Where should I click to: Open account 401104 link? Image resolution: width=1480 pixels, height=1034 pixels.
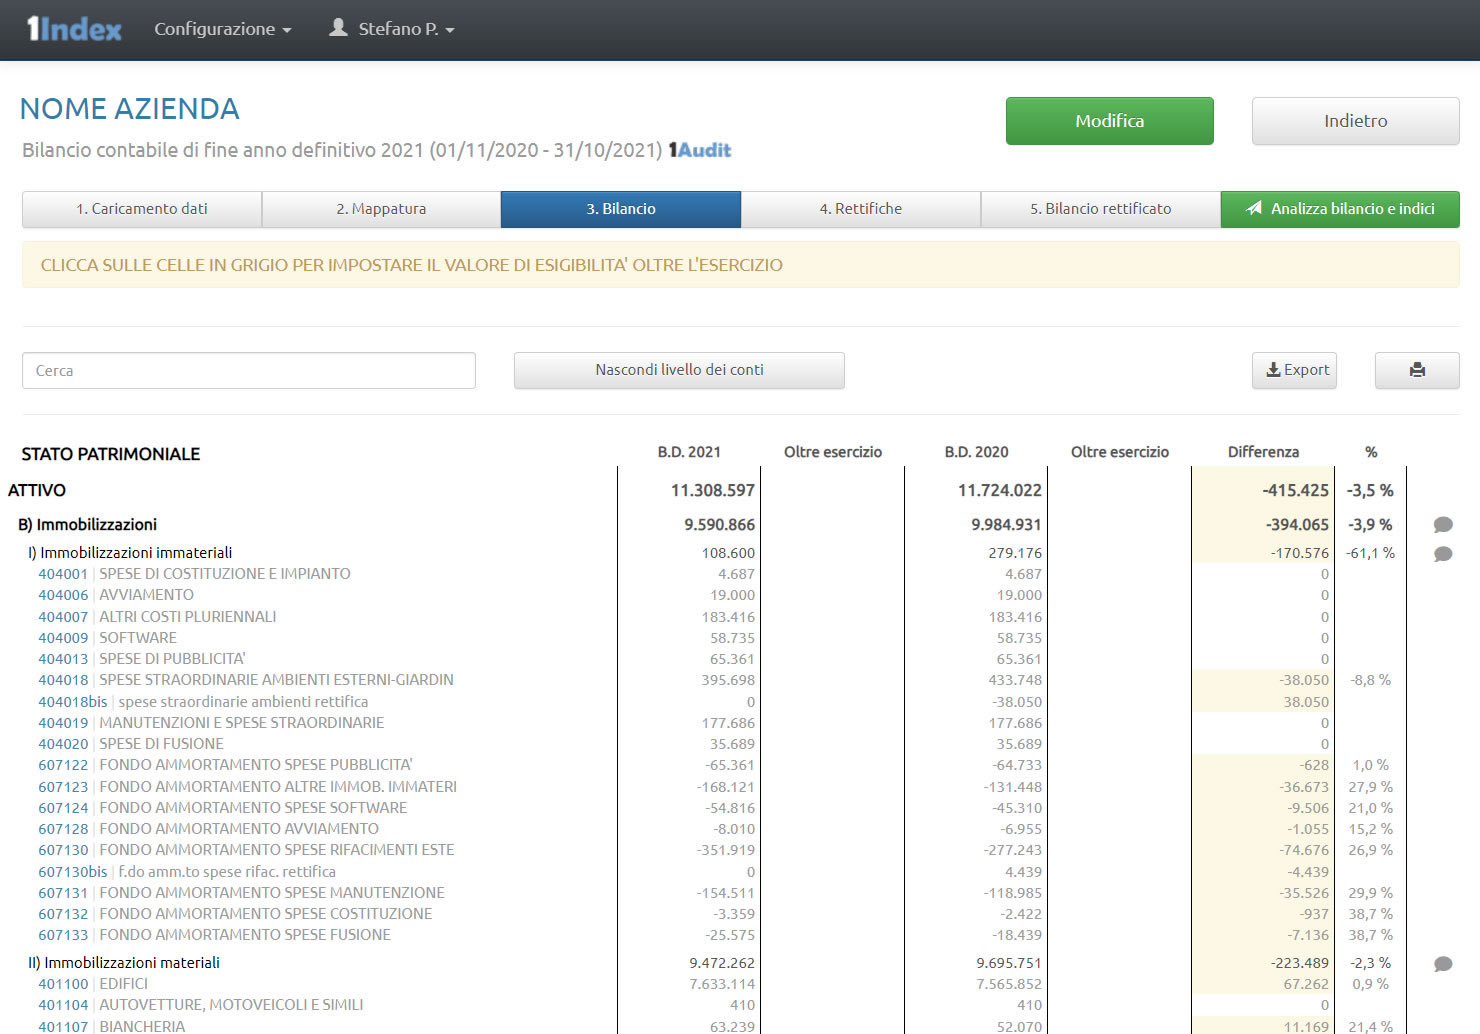pyautogui.click(x=63, y=1005)
